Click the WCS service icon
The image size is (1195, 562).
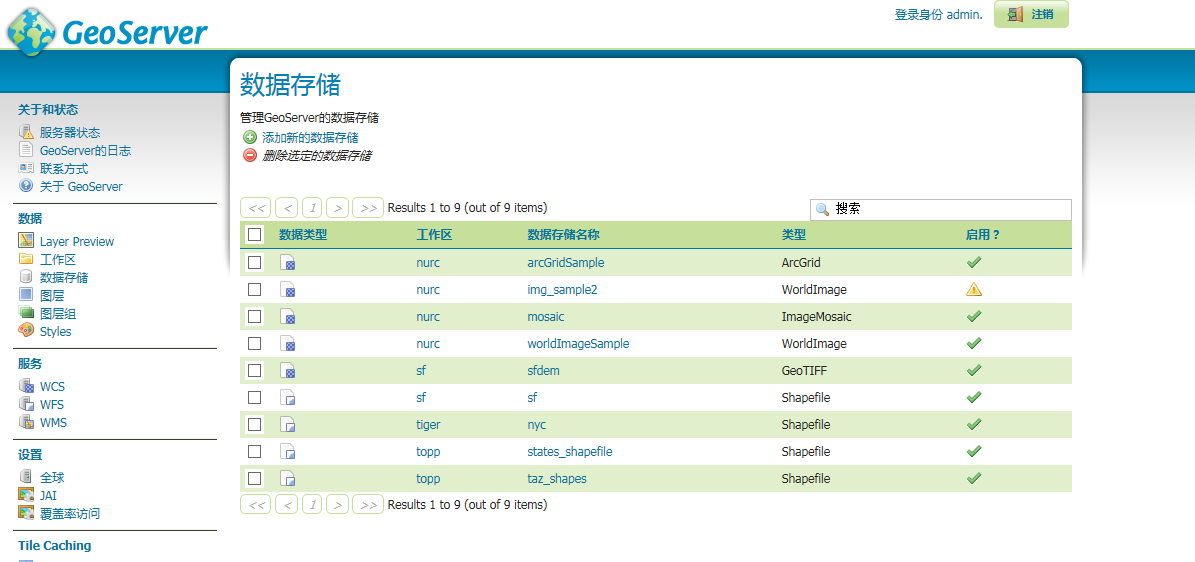26,386
